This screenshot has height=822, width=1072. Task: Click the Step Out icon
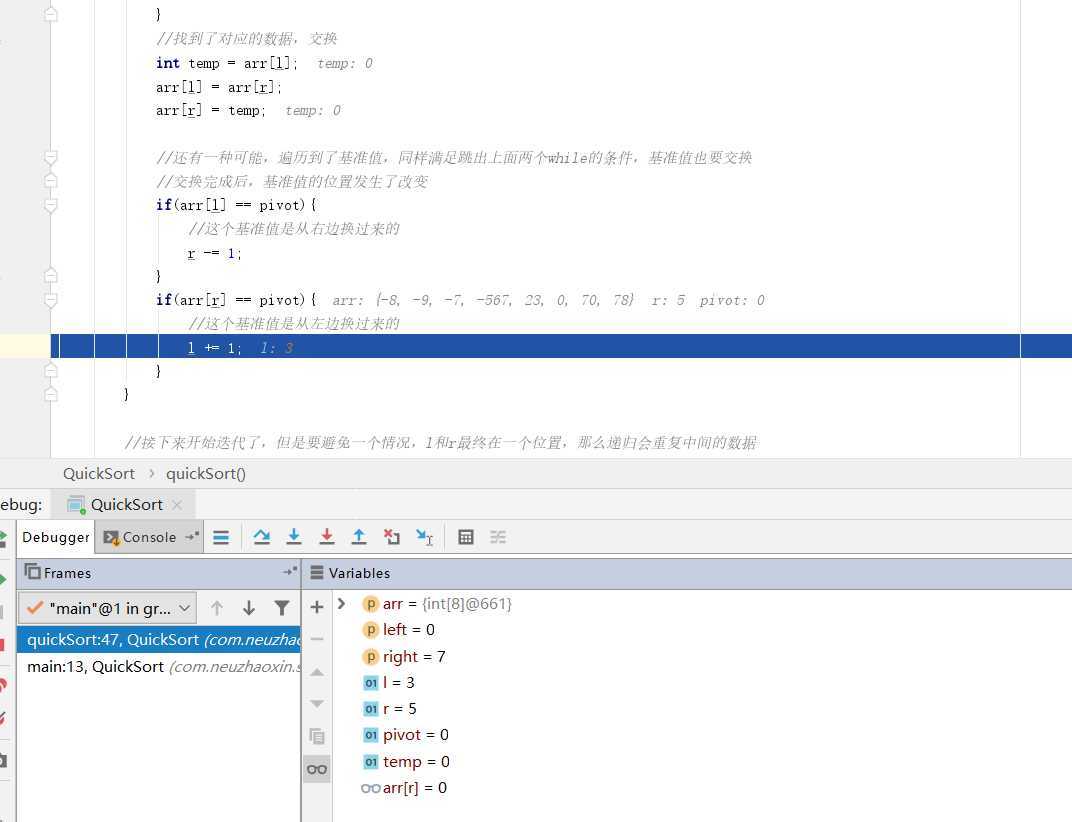tap(359, 538)
